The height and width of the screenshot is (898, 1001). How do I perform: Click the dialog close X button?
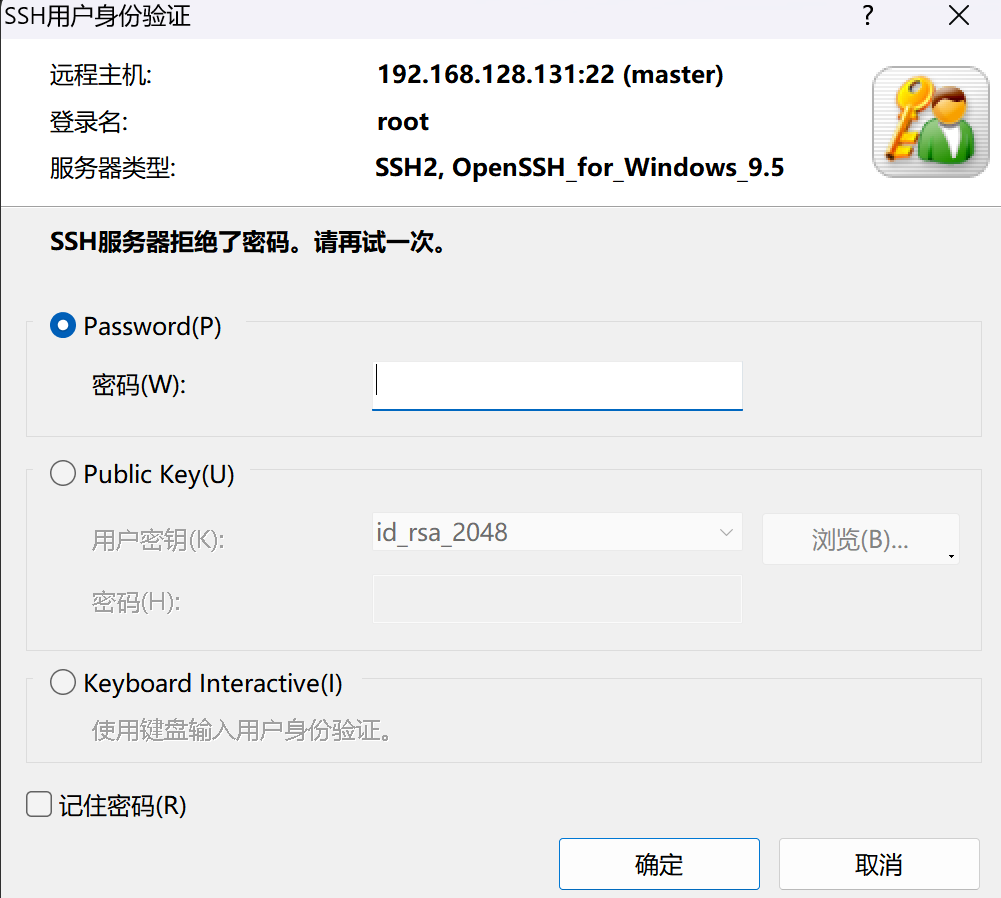point(958,16)
